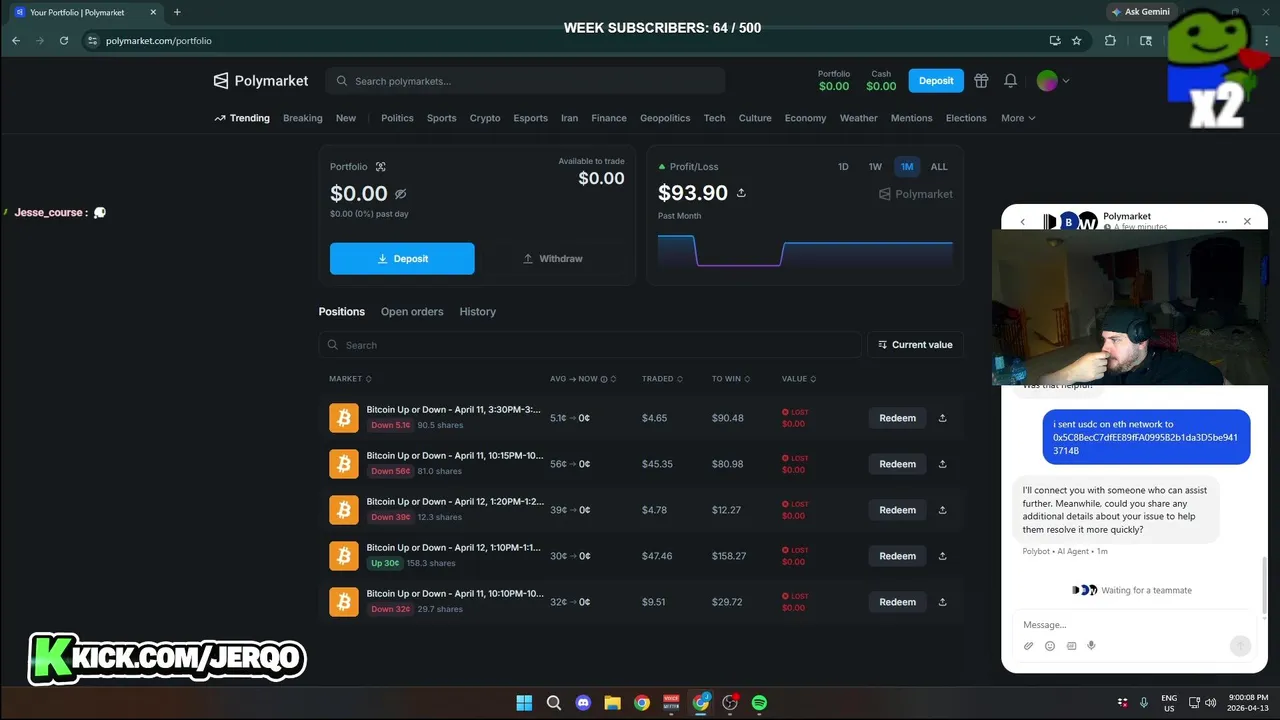1280x720 pixels.
Task: Open the profile avatar menu
Action: click(1053, 81)
